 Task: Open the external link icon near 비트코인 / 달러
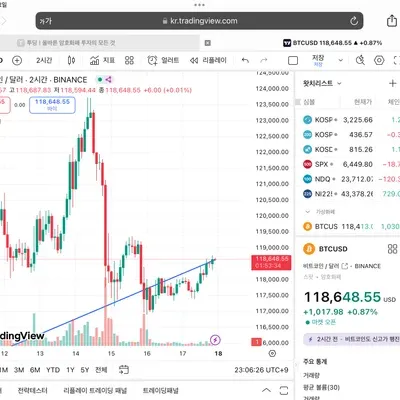coord(345,266)
